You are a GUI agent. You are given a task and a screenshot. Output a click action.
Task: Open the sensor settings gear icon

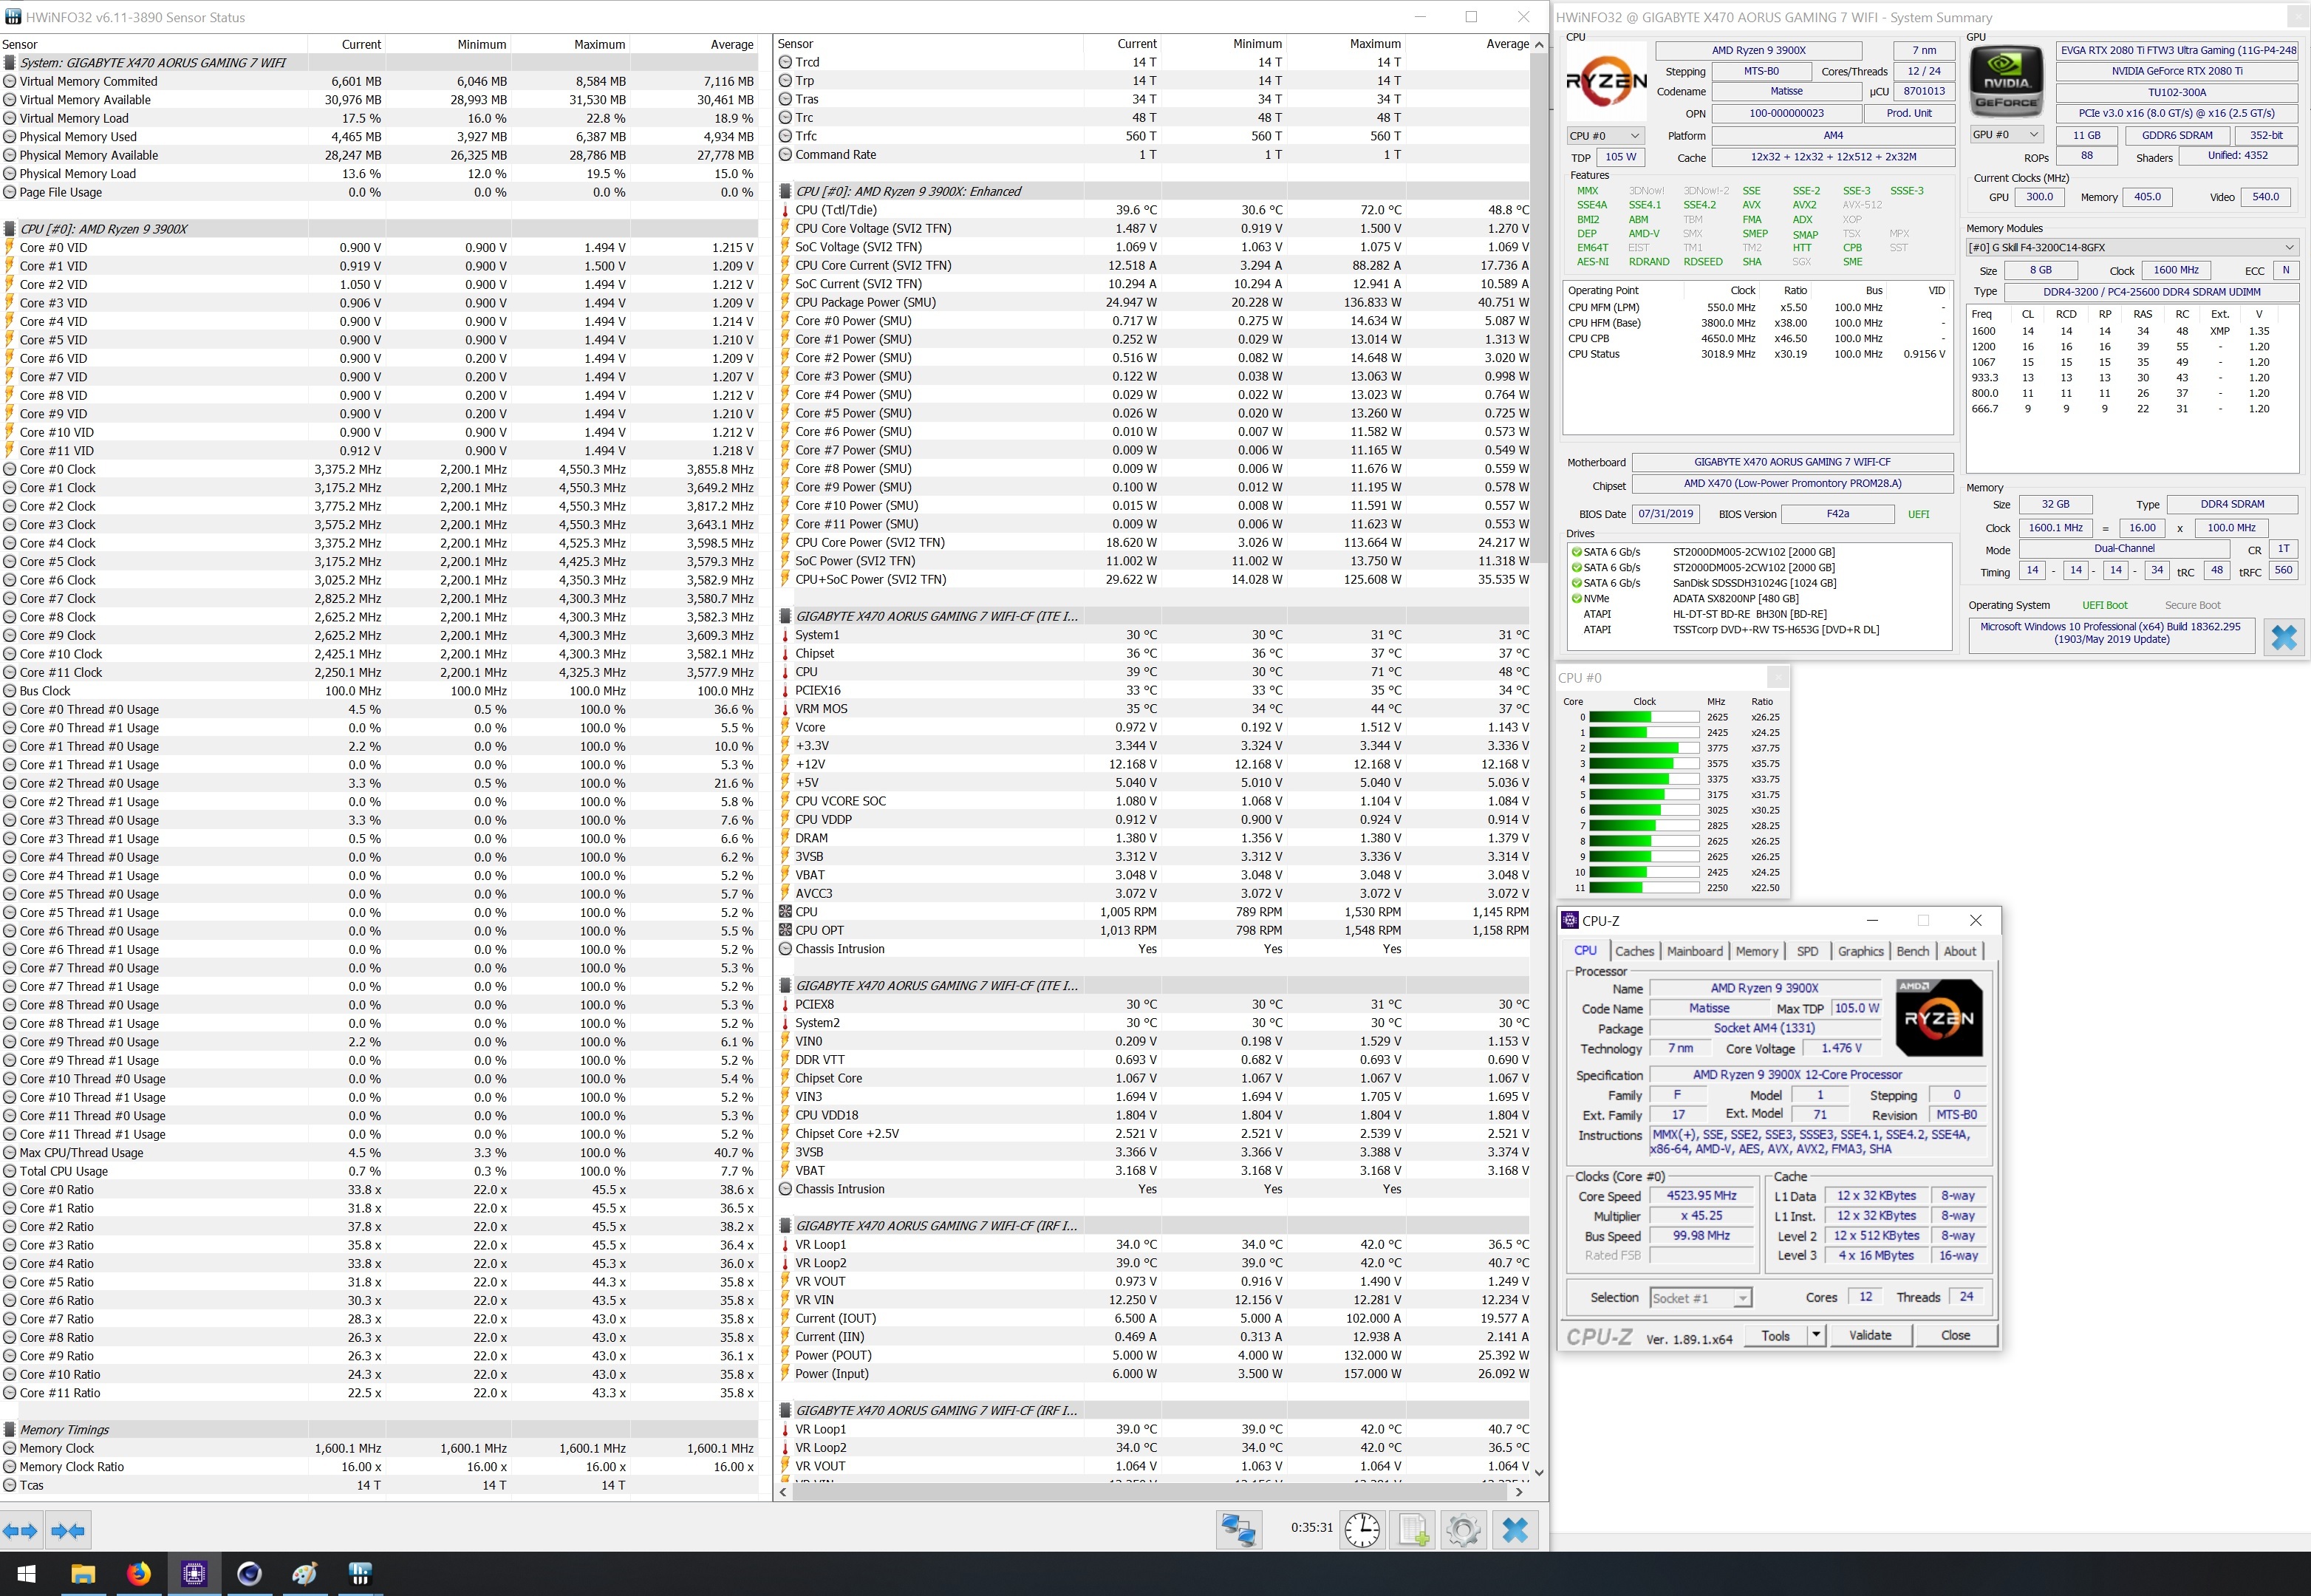(1463, 1529)
